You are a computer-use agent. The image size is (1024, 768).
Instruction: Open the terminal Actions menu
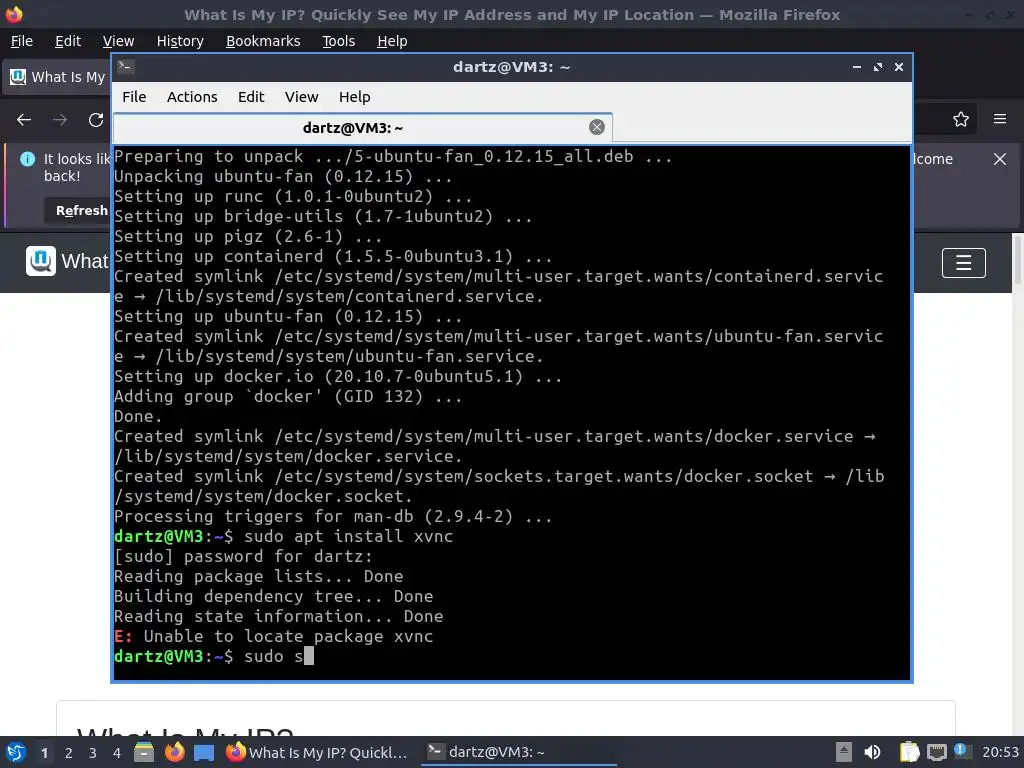pyautogui.click(x=192, y=97)
